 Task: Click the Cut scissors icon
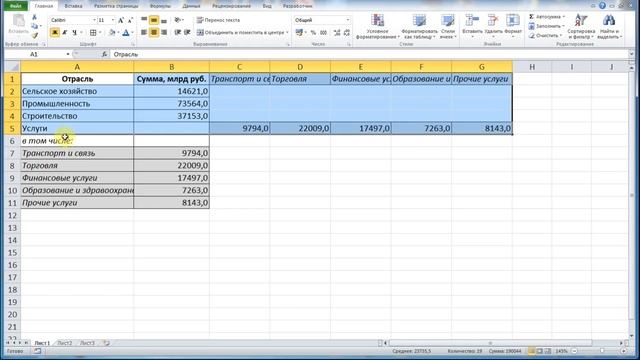pos(34,18)
